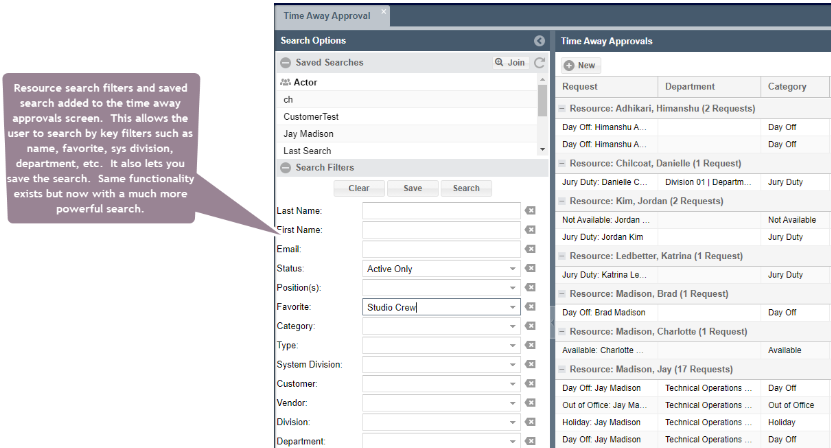Image resolution: width=831 pixels, height=448 pixels.
Task: Sort by the Request column header
Action: [606, 86]
